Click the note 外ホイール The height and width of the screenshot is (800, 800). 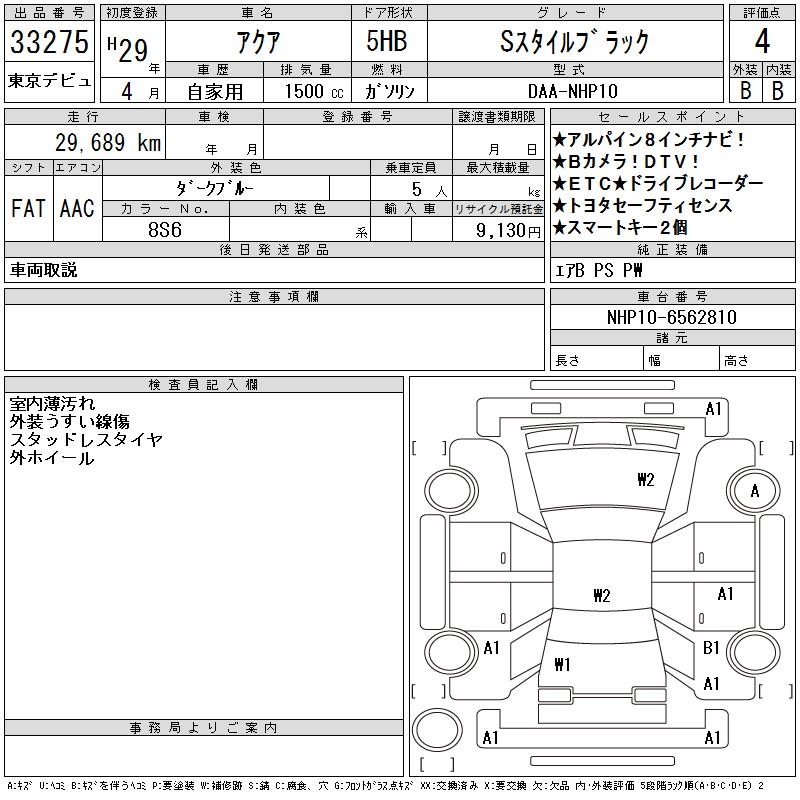tap(52, 458)
